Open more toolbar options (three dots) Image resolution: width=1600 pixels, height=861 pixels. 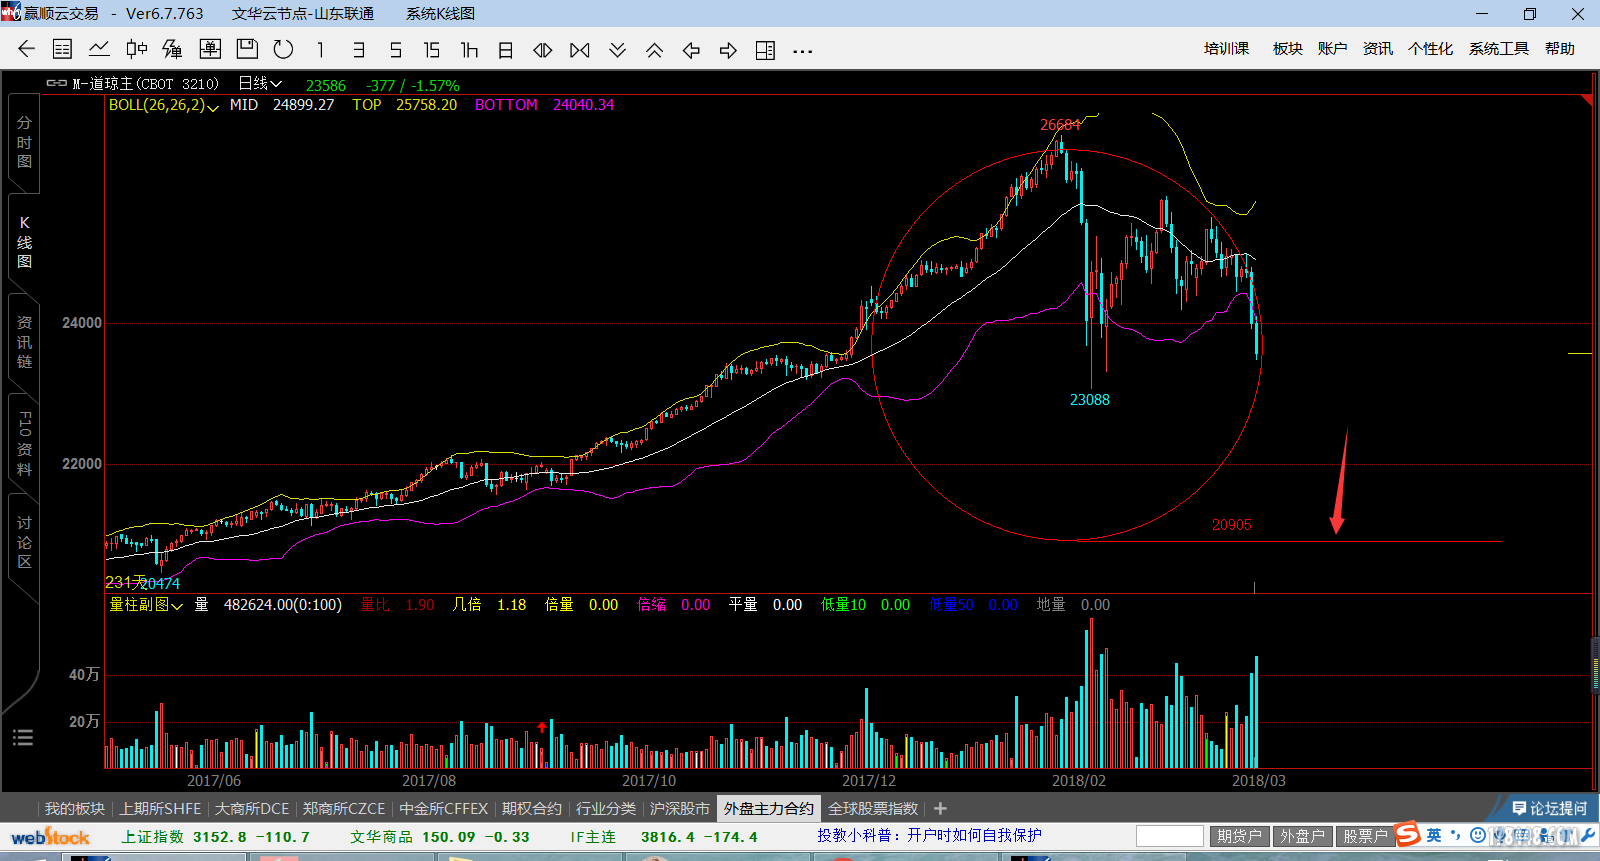802,51
